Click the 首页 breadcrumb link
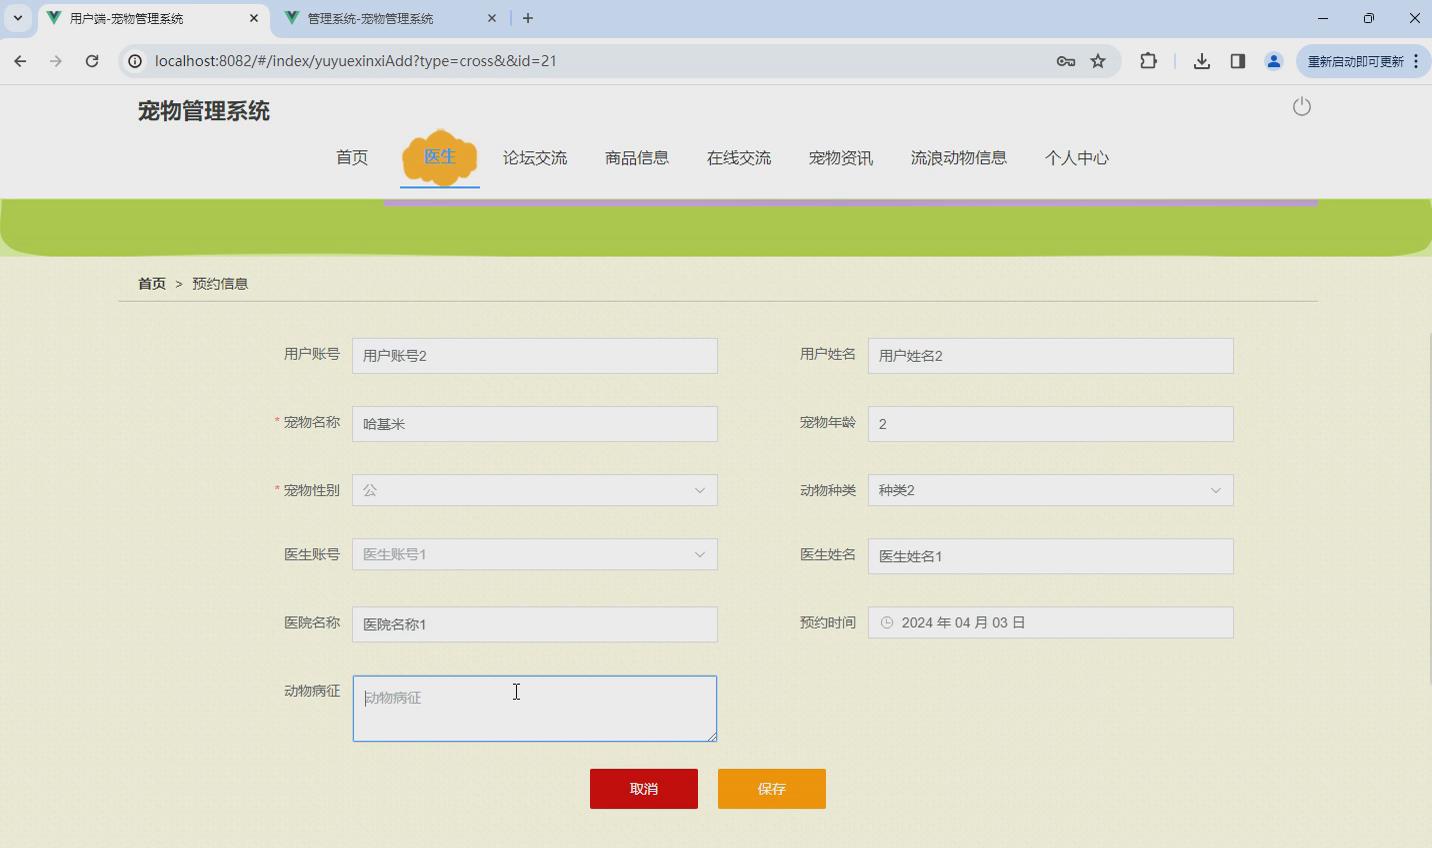Viewport: 1432px width, 848px height. (x=151, y=283)
